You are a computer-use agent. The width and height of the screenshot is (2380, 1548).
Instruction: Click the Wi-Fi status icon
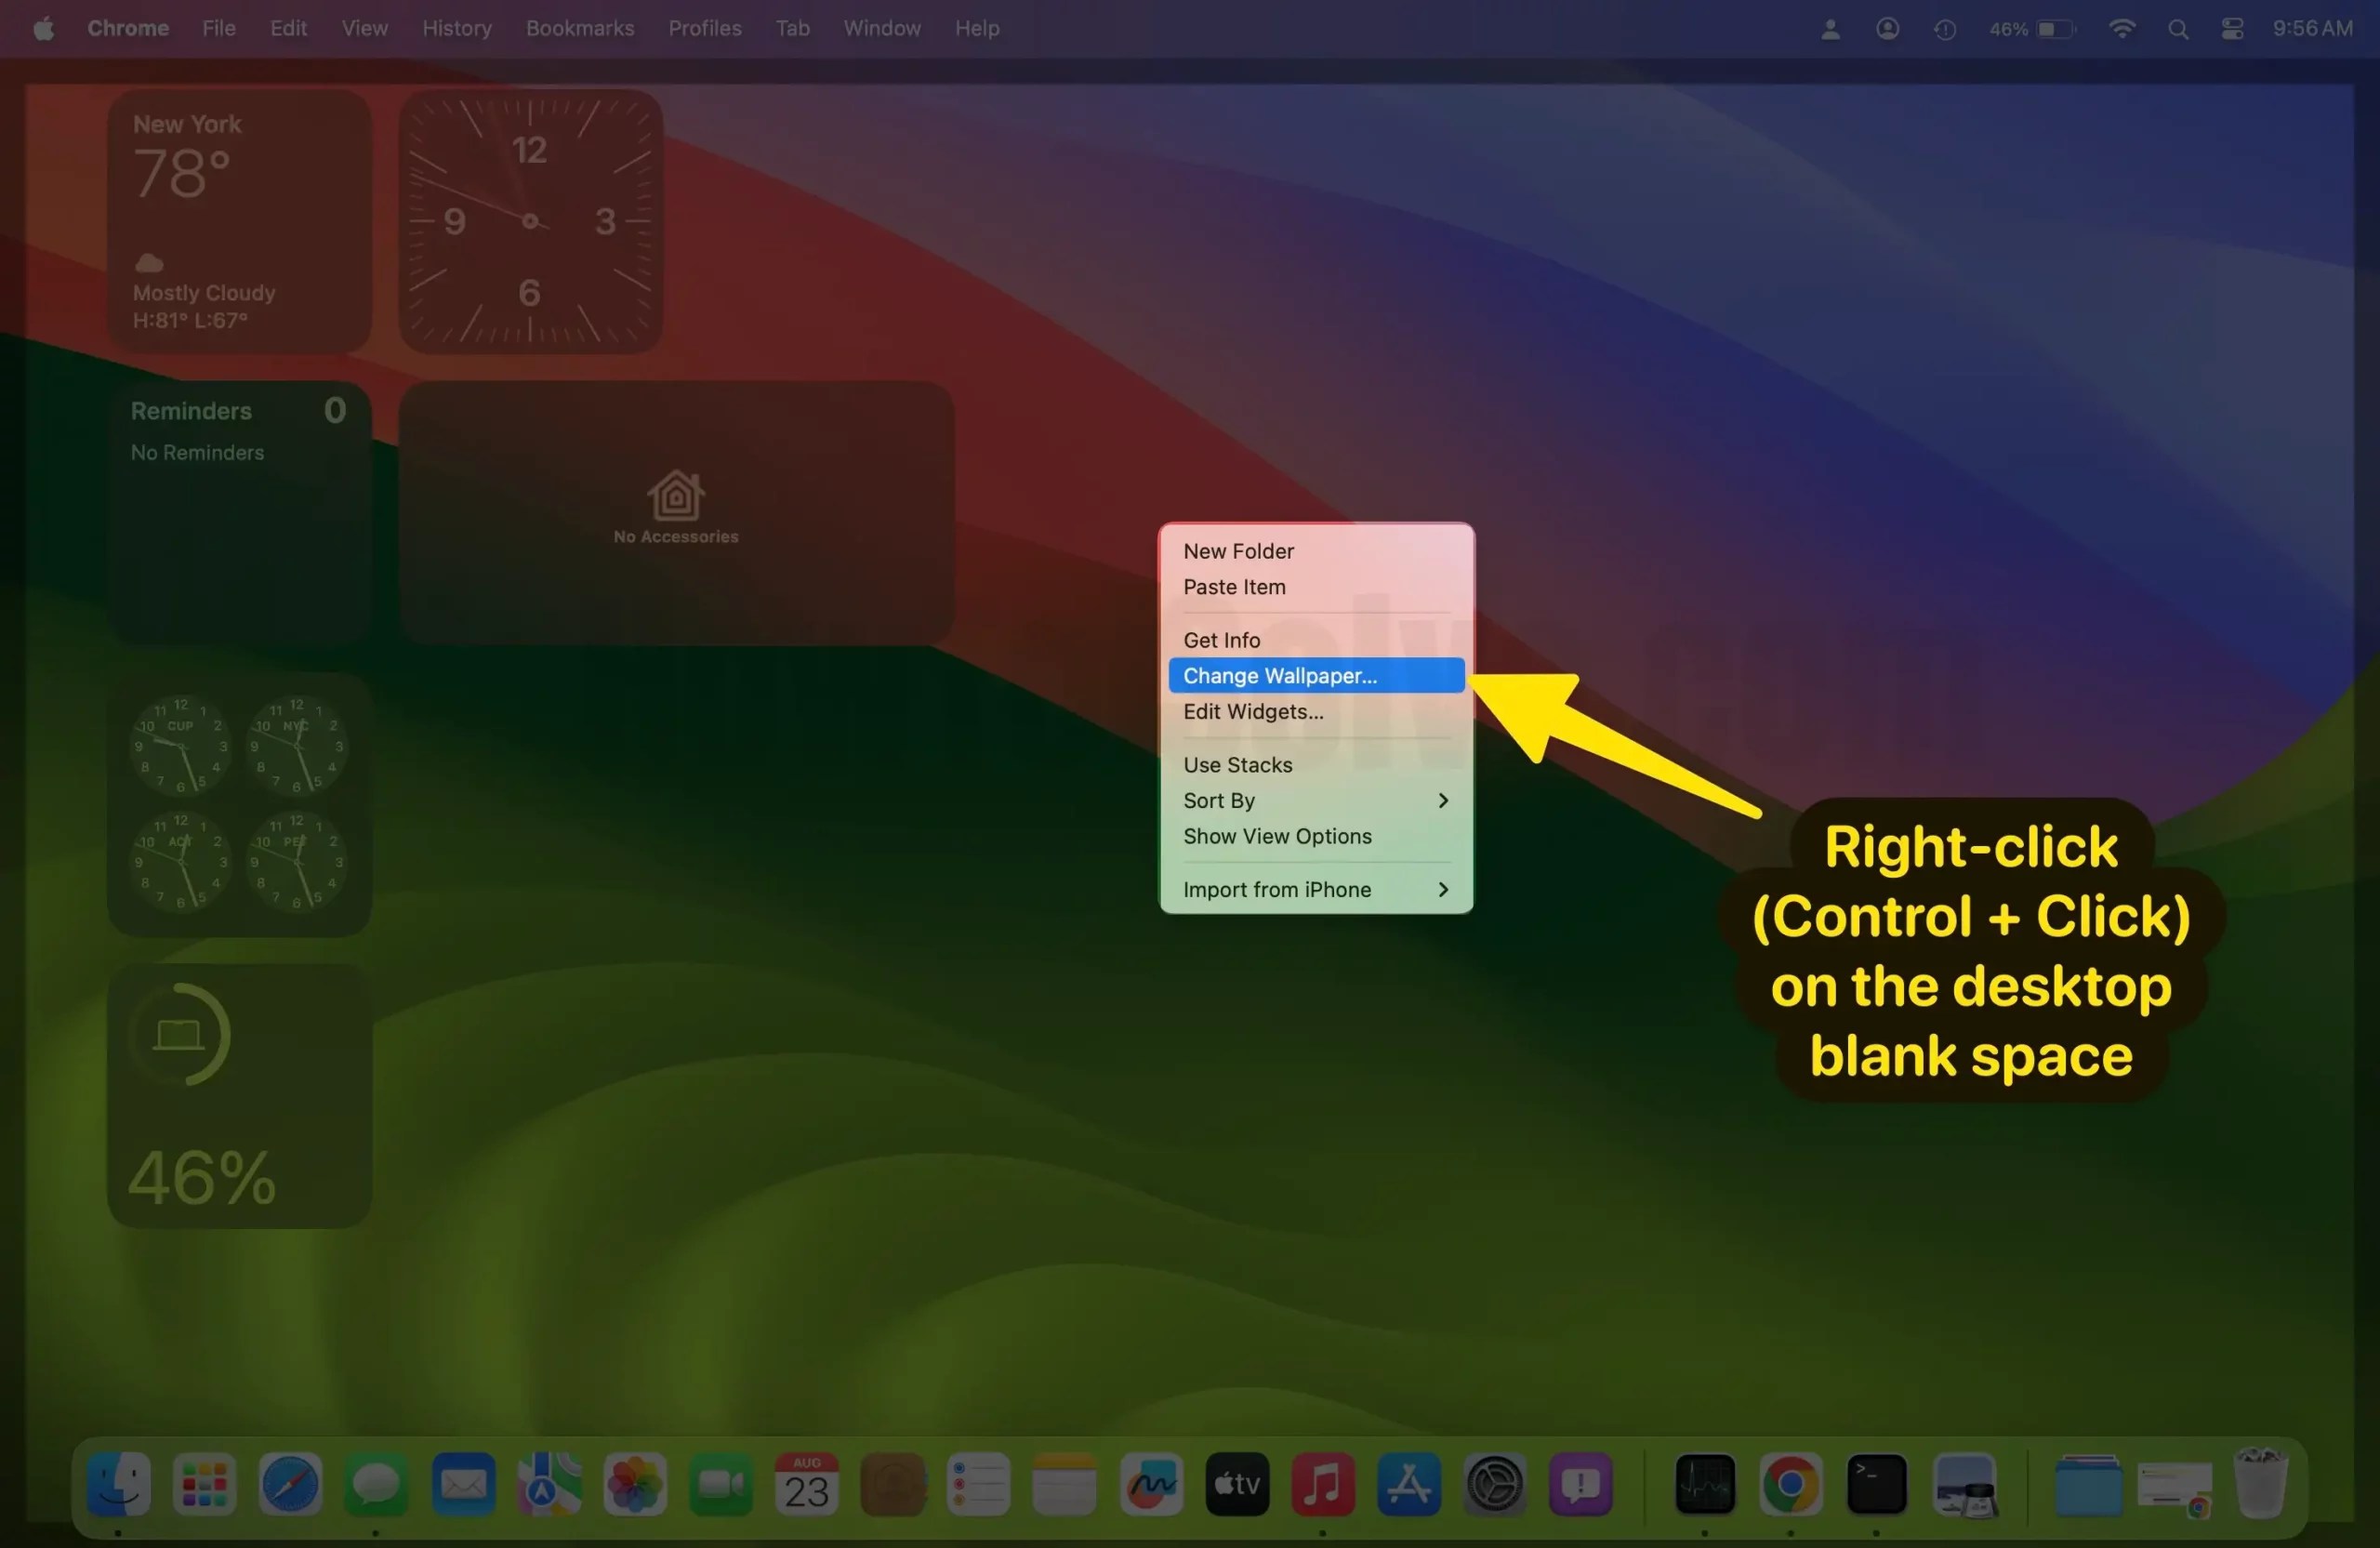(2122, 28)
